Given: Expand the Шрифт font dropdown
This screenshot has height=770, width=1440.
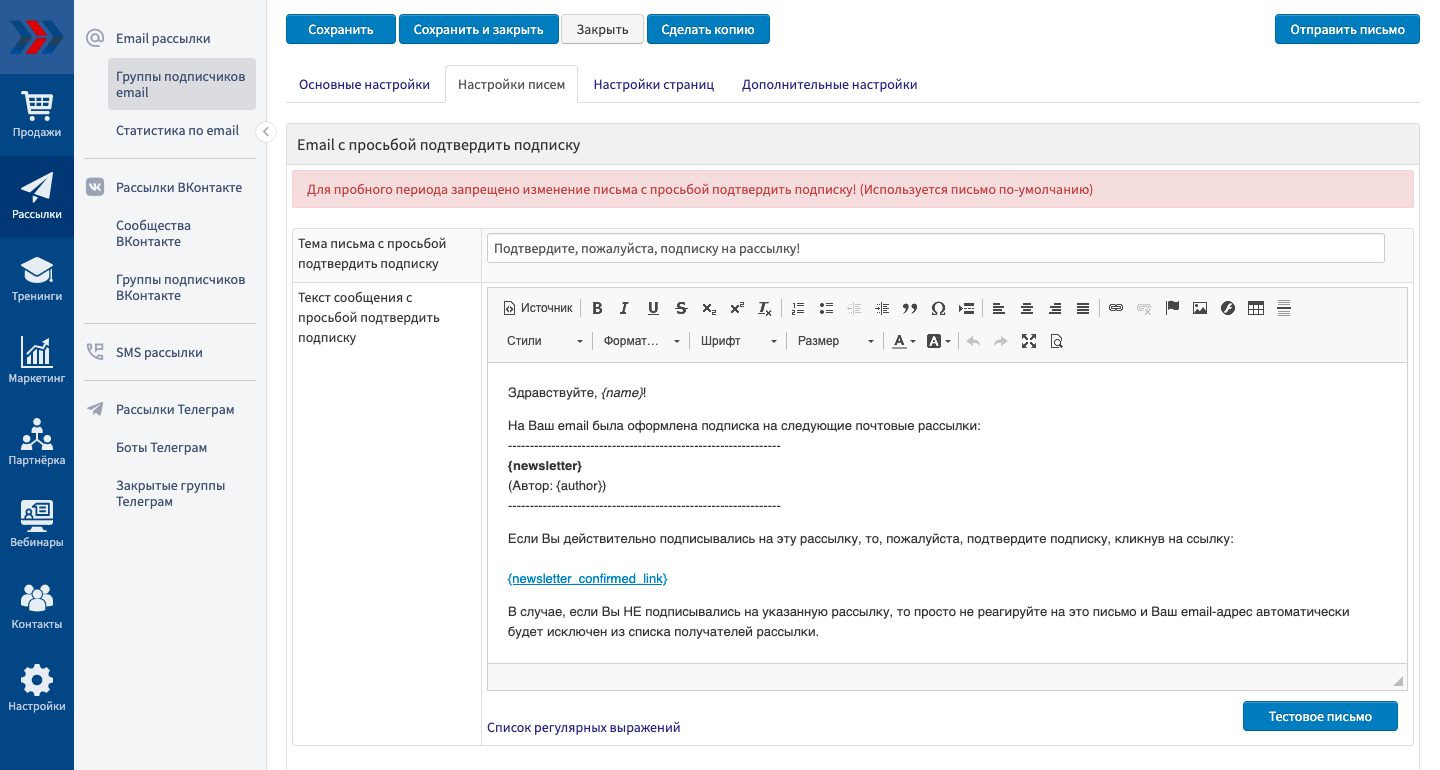Looking at the screenshot, I should pyautogui.click(x=738, y=341).
